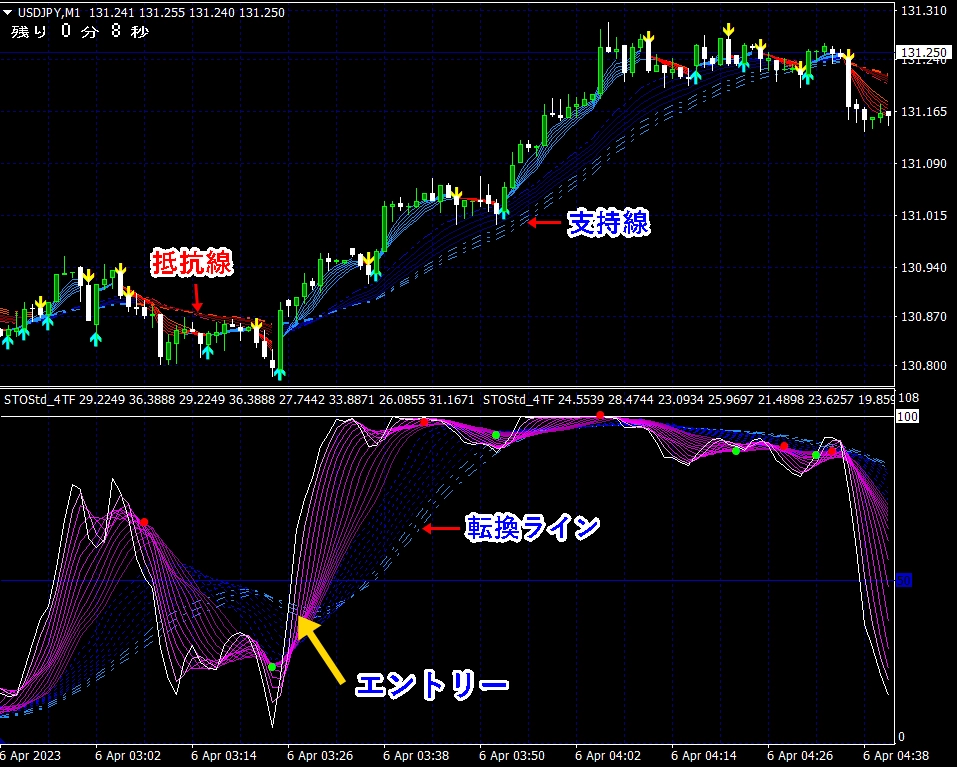957x767 pixels.
Task: Click the red dot at stochastic peak near 03:02
Action: pyautogui.click(x=144, y=522)
